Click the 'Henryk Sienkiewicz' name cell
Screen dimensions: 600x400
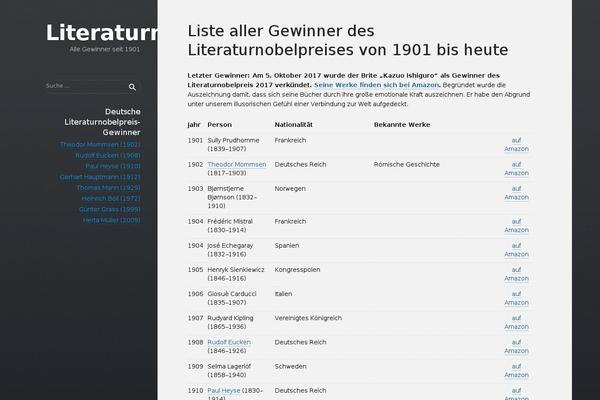[236, 274]
